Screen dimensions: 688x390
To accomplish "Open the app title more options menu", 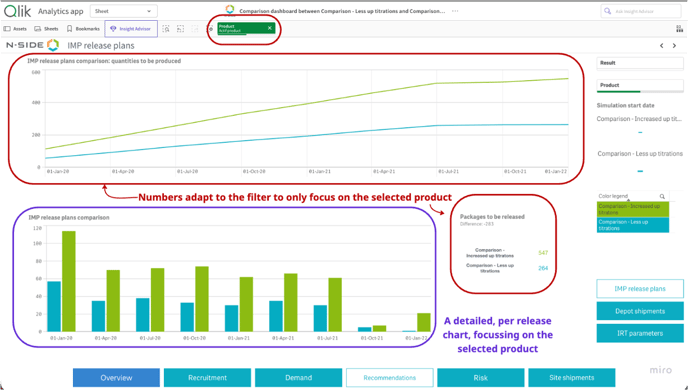I will [x=455, y=11].
